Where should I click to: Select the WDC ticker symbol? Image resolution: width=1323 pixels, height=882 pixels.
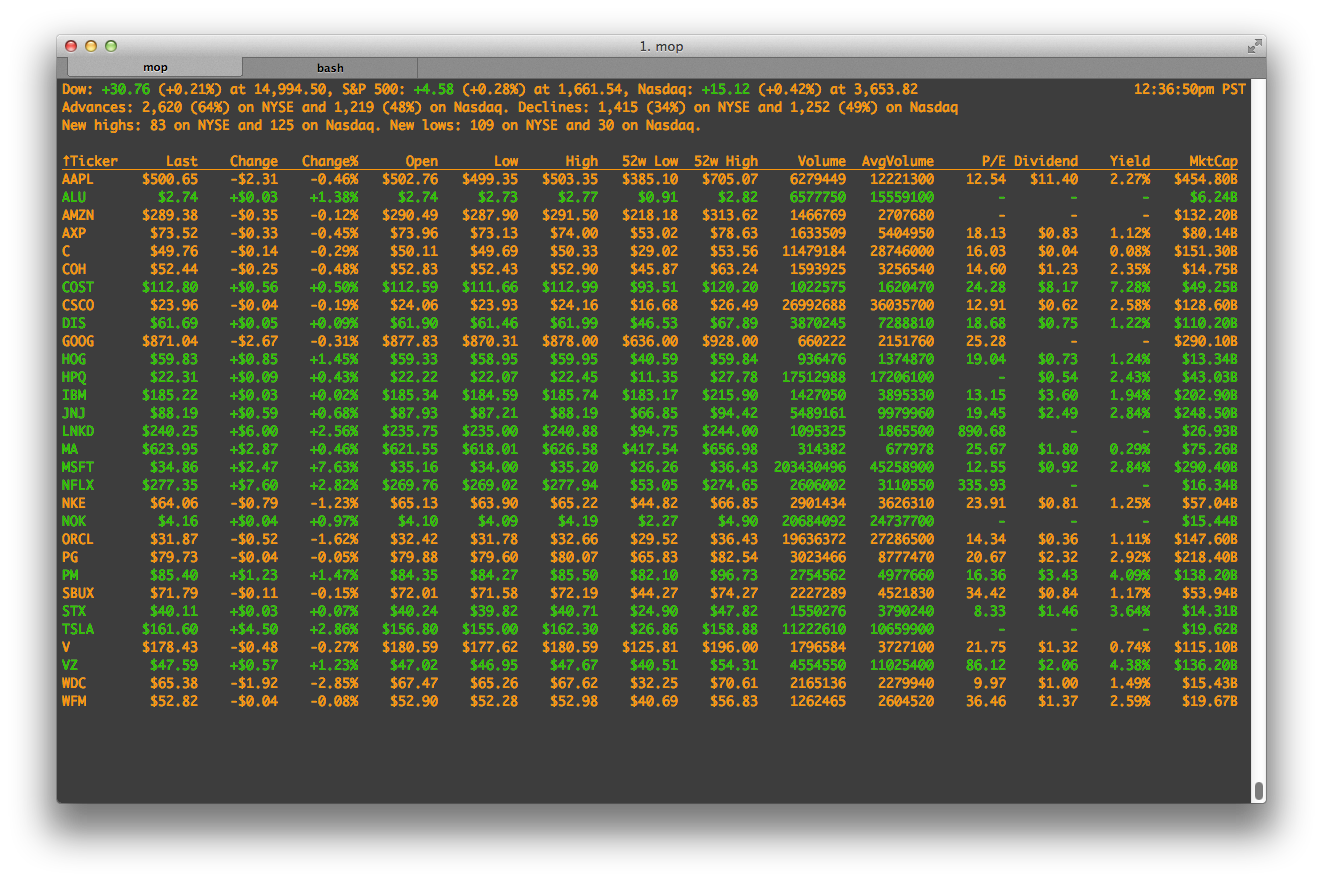pos(74,683)
